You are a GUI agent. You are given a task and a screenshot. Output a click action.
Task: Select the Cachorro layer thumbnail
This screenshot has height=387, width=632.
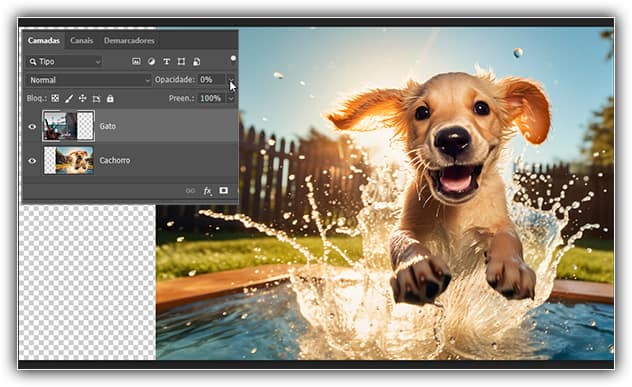69,160
